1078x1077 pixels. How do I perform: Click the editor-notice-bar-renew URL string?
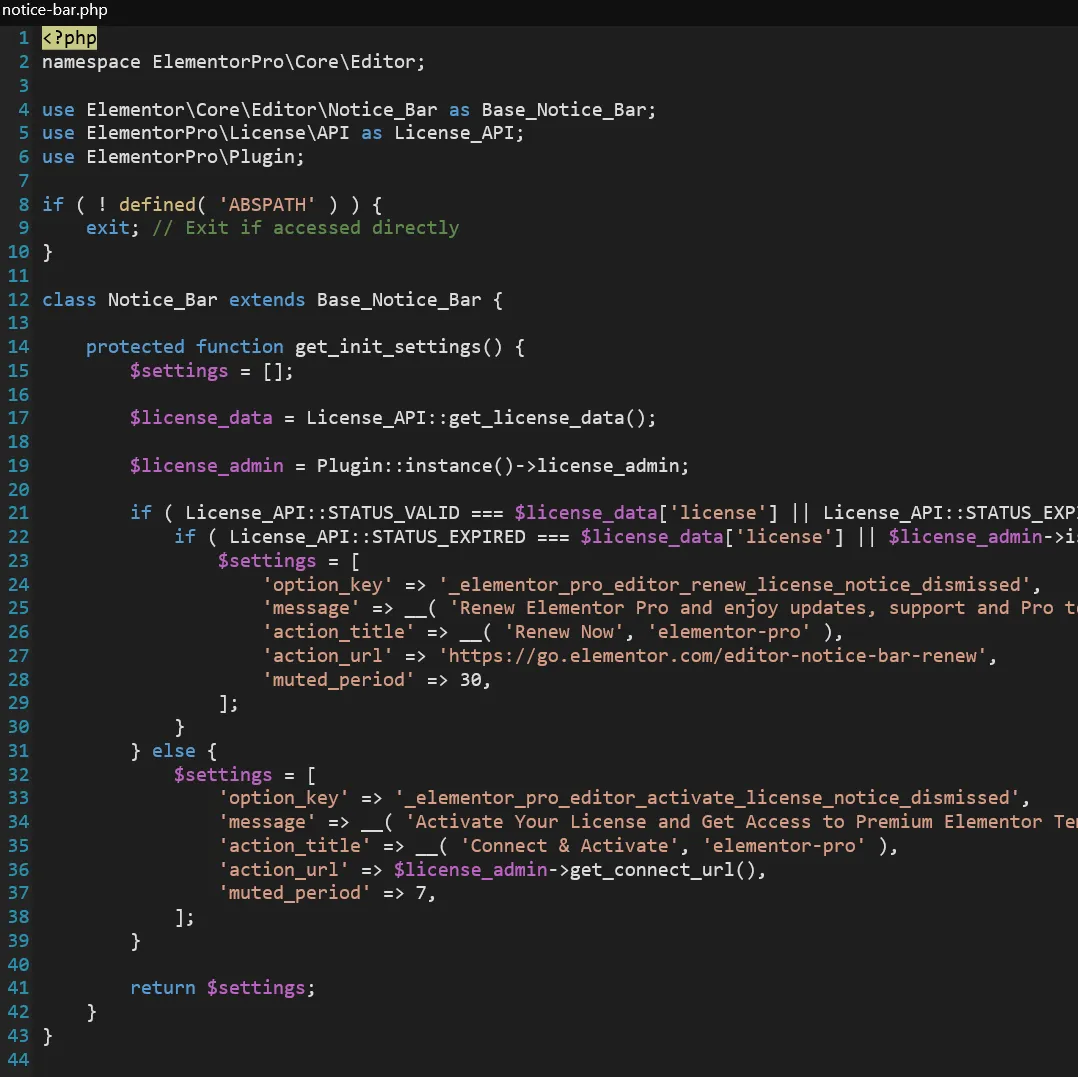click(712, 656)
